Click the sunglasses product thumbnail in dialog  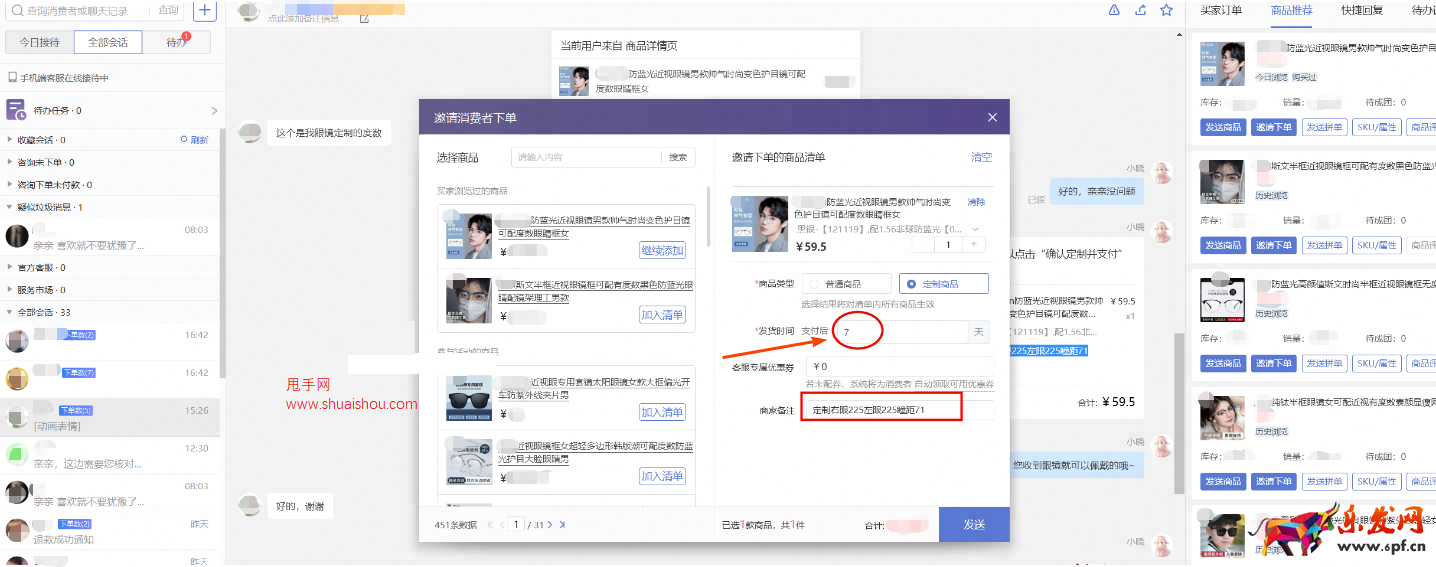pos(468,398)
